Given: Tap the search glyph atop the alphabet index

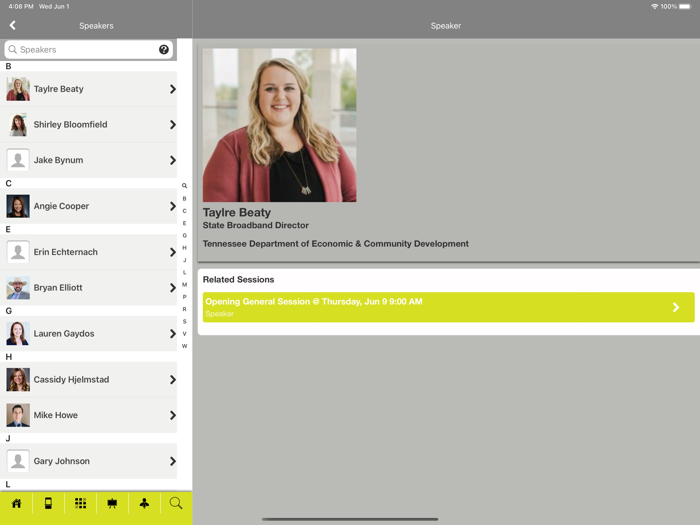Looking at the screenshot, I should coord(184,186).
